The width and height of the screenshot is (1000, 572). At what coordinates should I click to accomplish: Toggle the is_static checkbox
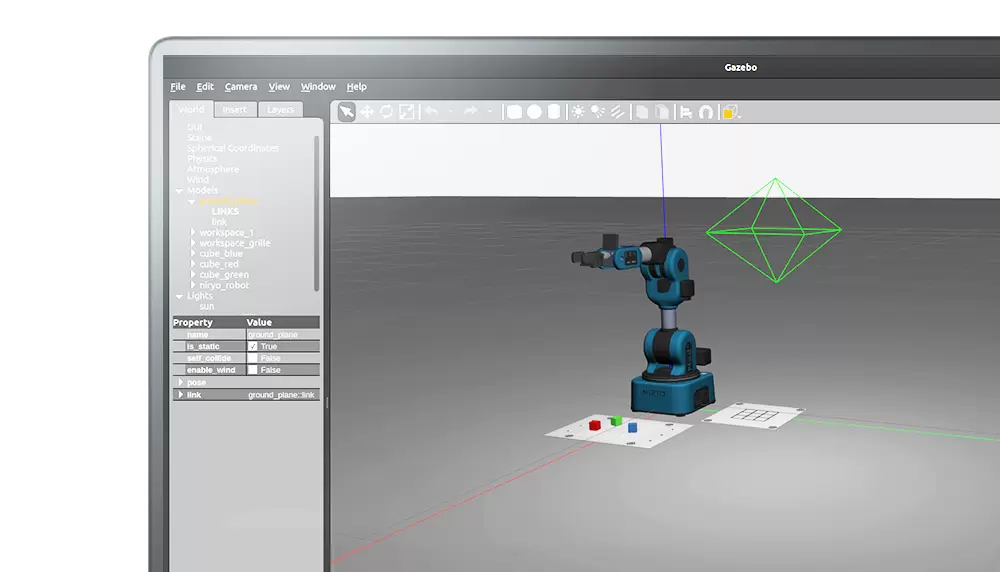(253, 346)
